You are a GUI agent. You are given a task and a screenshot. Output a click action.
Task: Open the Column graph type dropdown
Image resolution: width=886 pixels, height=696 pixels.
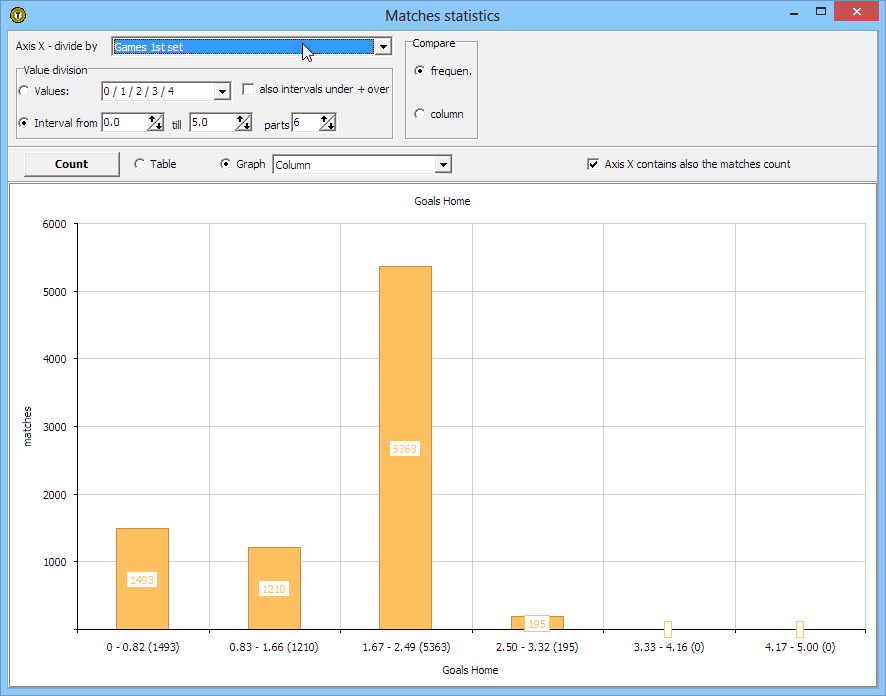click(x=443, y=165)
